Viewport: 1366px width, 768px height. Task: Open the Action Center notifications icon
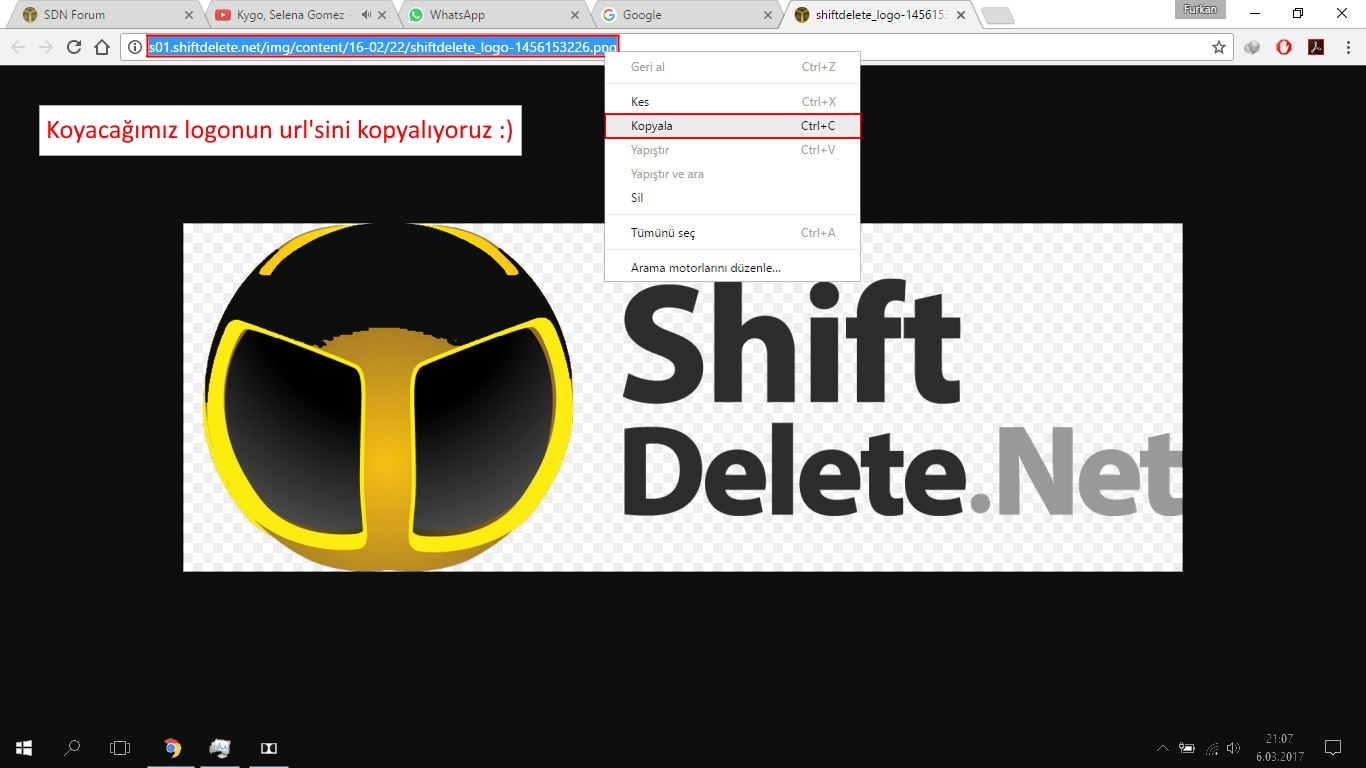(1332, 747)
